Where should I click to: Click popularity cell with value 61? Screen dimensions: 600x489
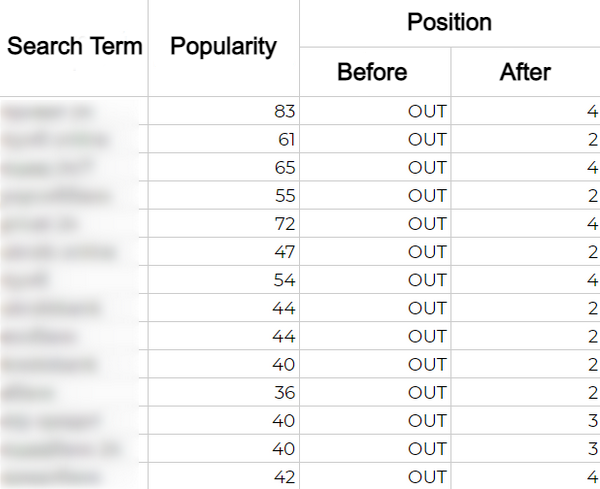click(x=223, y=139)
